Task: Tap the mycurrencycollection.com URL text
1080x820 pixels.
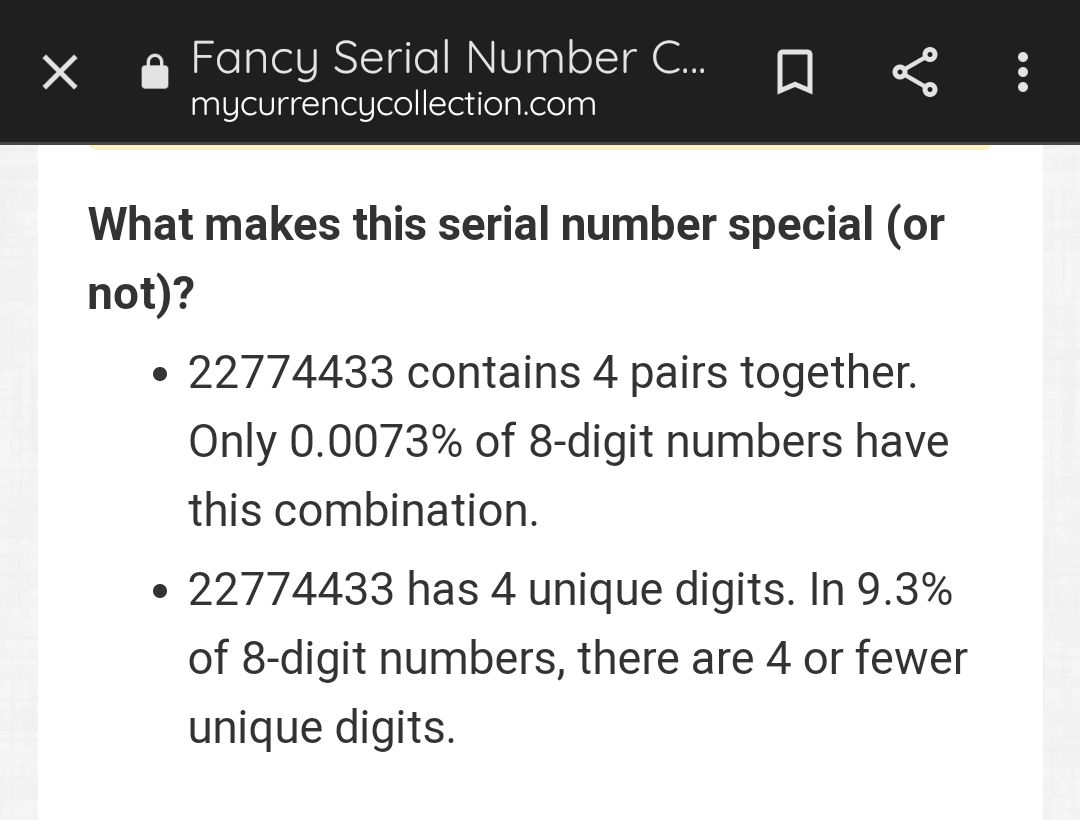Action: coord(393,105)
